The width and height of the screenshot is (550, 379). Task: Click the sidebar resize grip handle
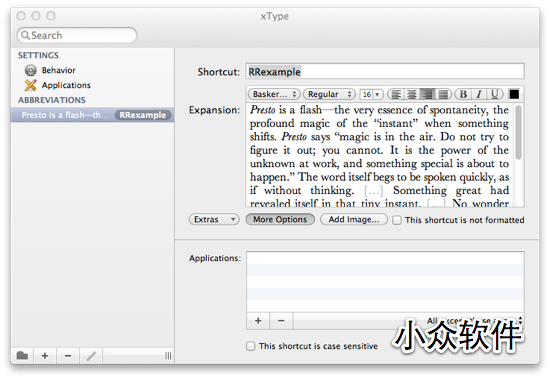coord(168,356)
